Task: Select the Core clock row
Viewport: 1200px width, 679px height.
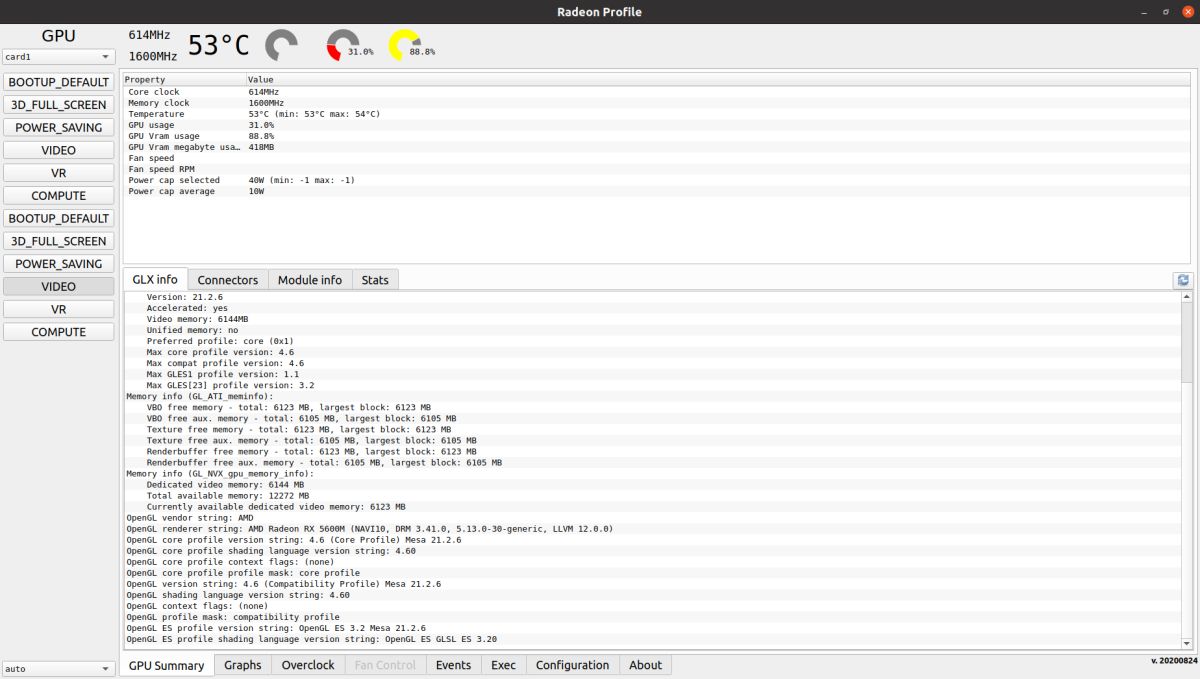Action: click(x=656, y=92)
